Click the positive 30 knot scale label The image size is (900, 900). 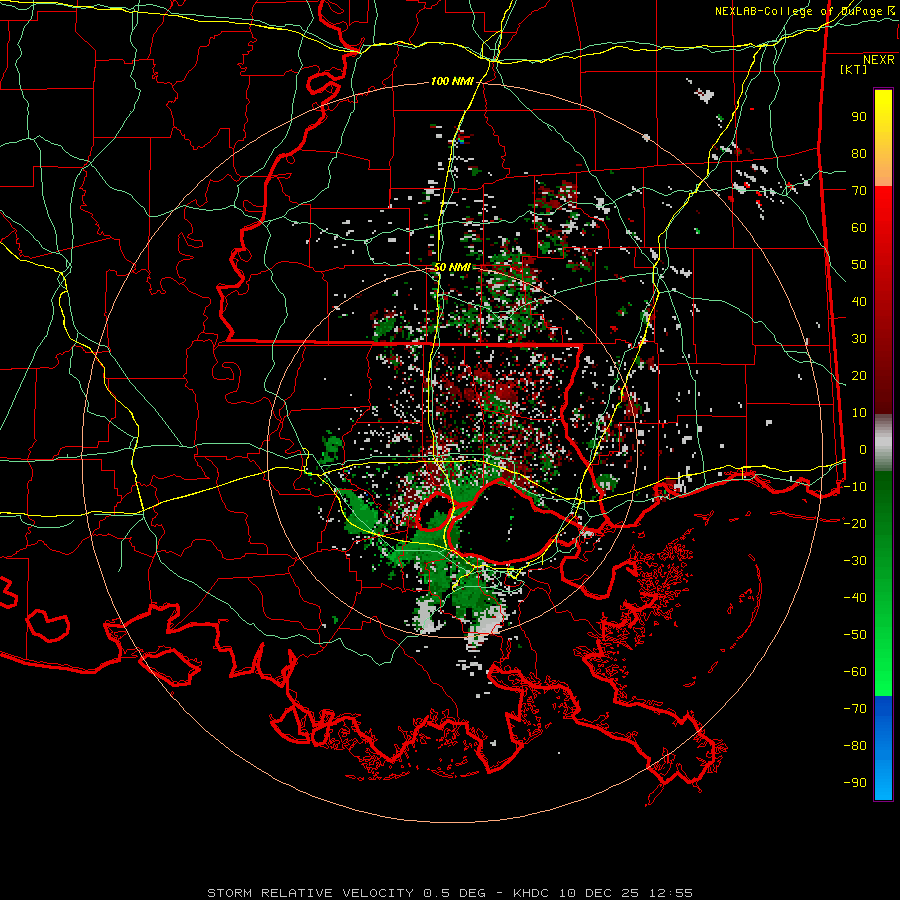(859, 339)
